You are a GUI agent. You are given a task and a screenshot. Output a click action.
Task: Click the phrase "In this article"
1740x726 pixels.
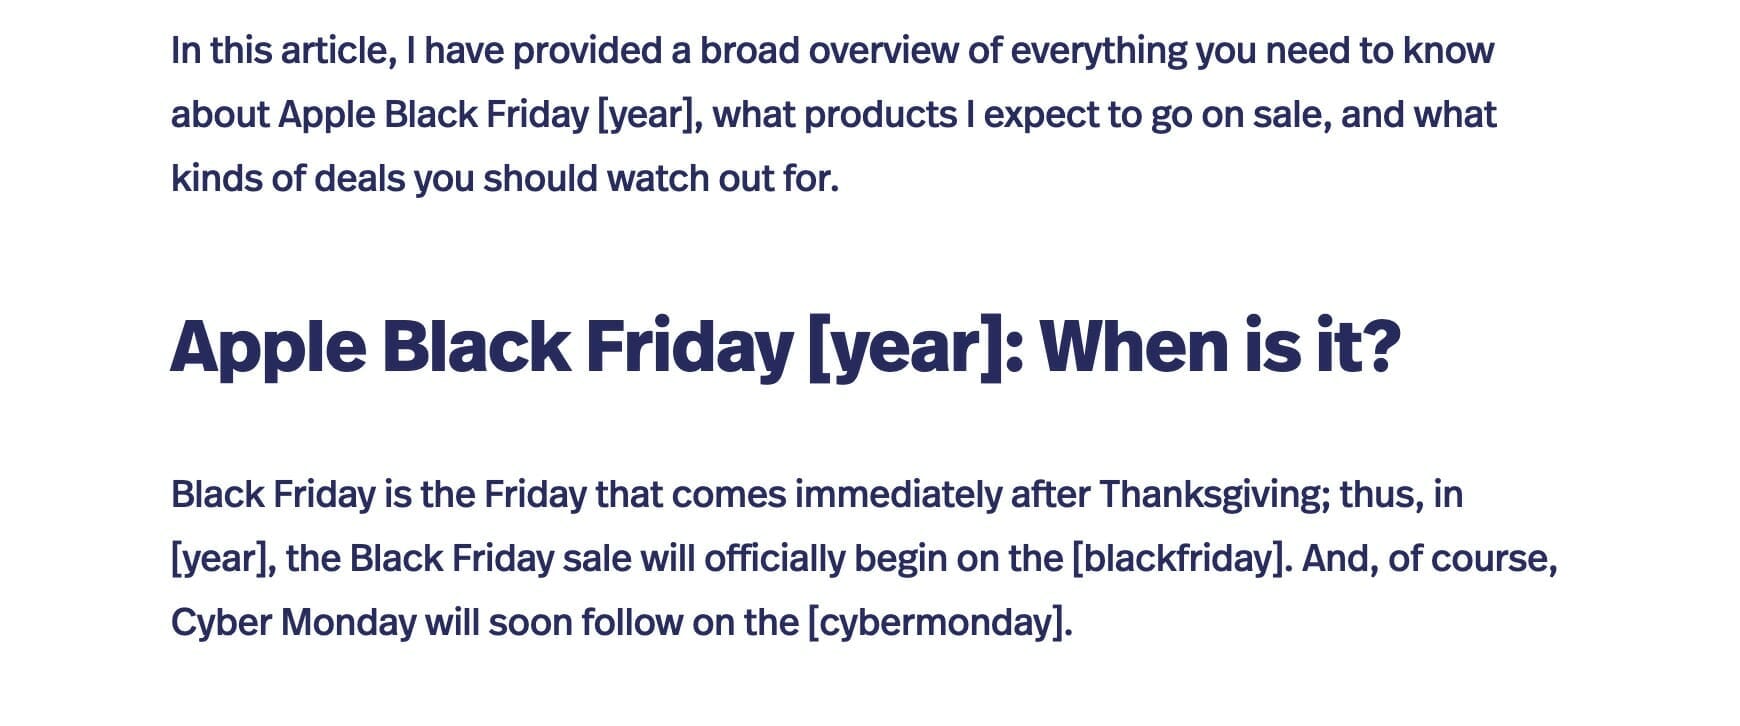point(284,50)
